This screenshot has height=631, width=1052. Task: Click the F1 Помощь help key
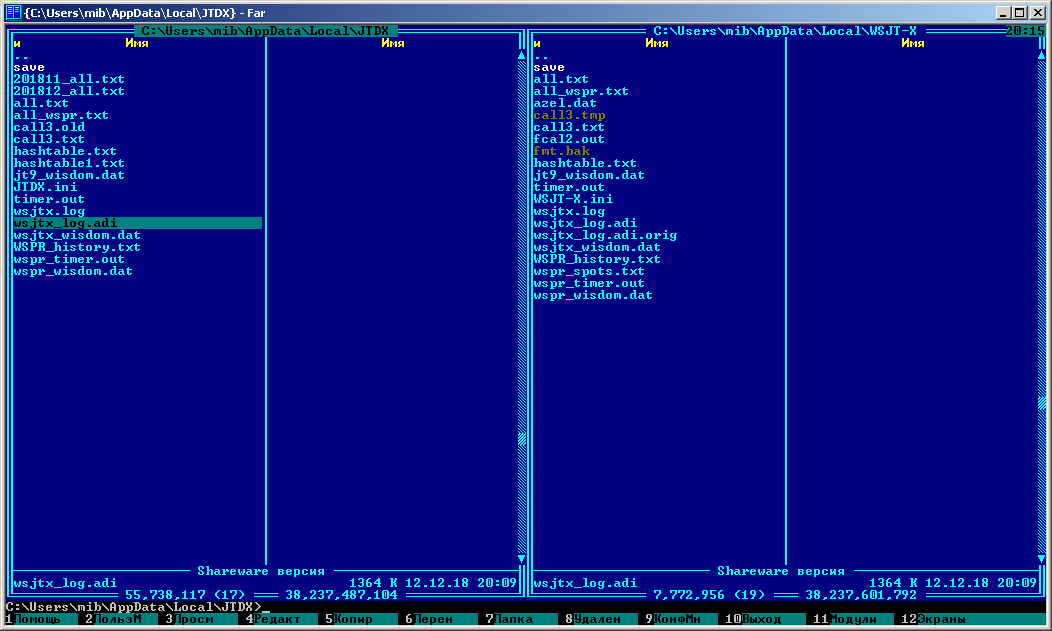36,620
